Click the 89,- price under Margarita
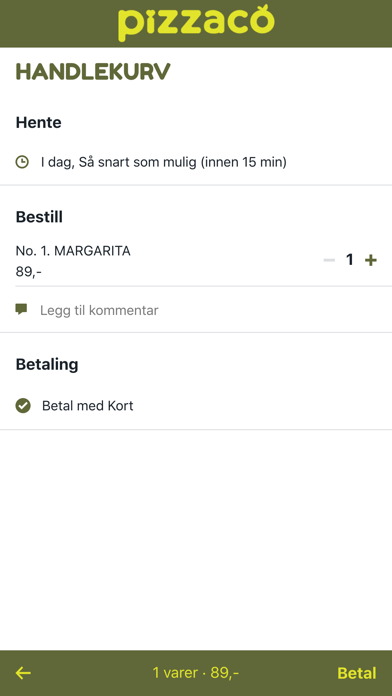 tap(29, 272)
